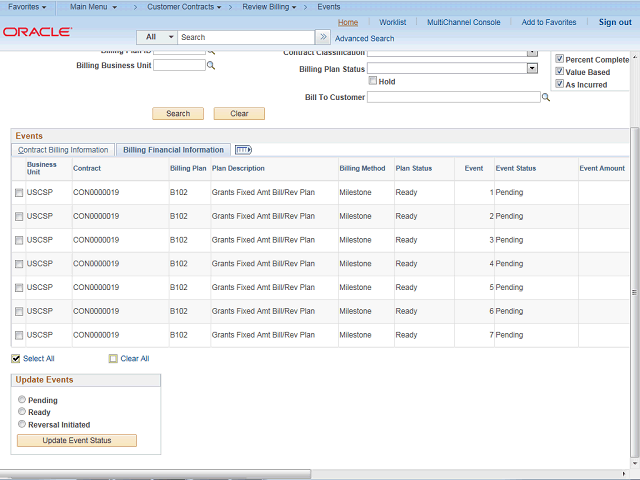Expand the Billing Plan Status dropdown

pyautogui.click(x=532, y=68)
